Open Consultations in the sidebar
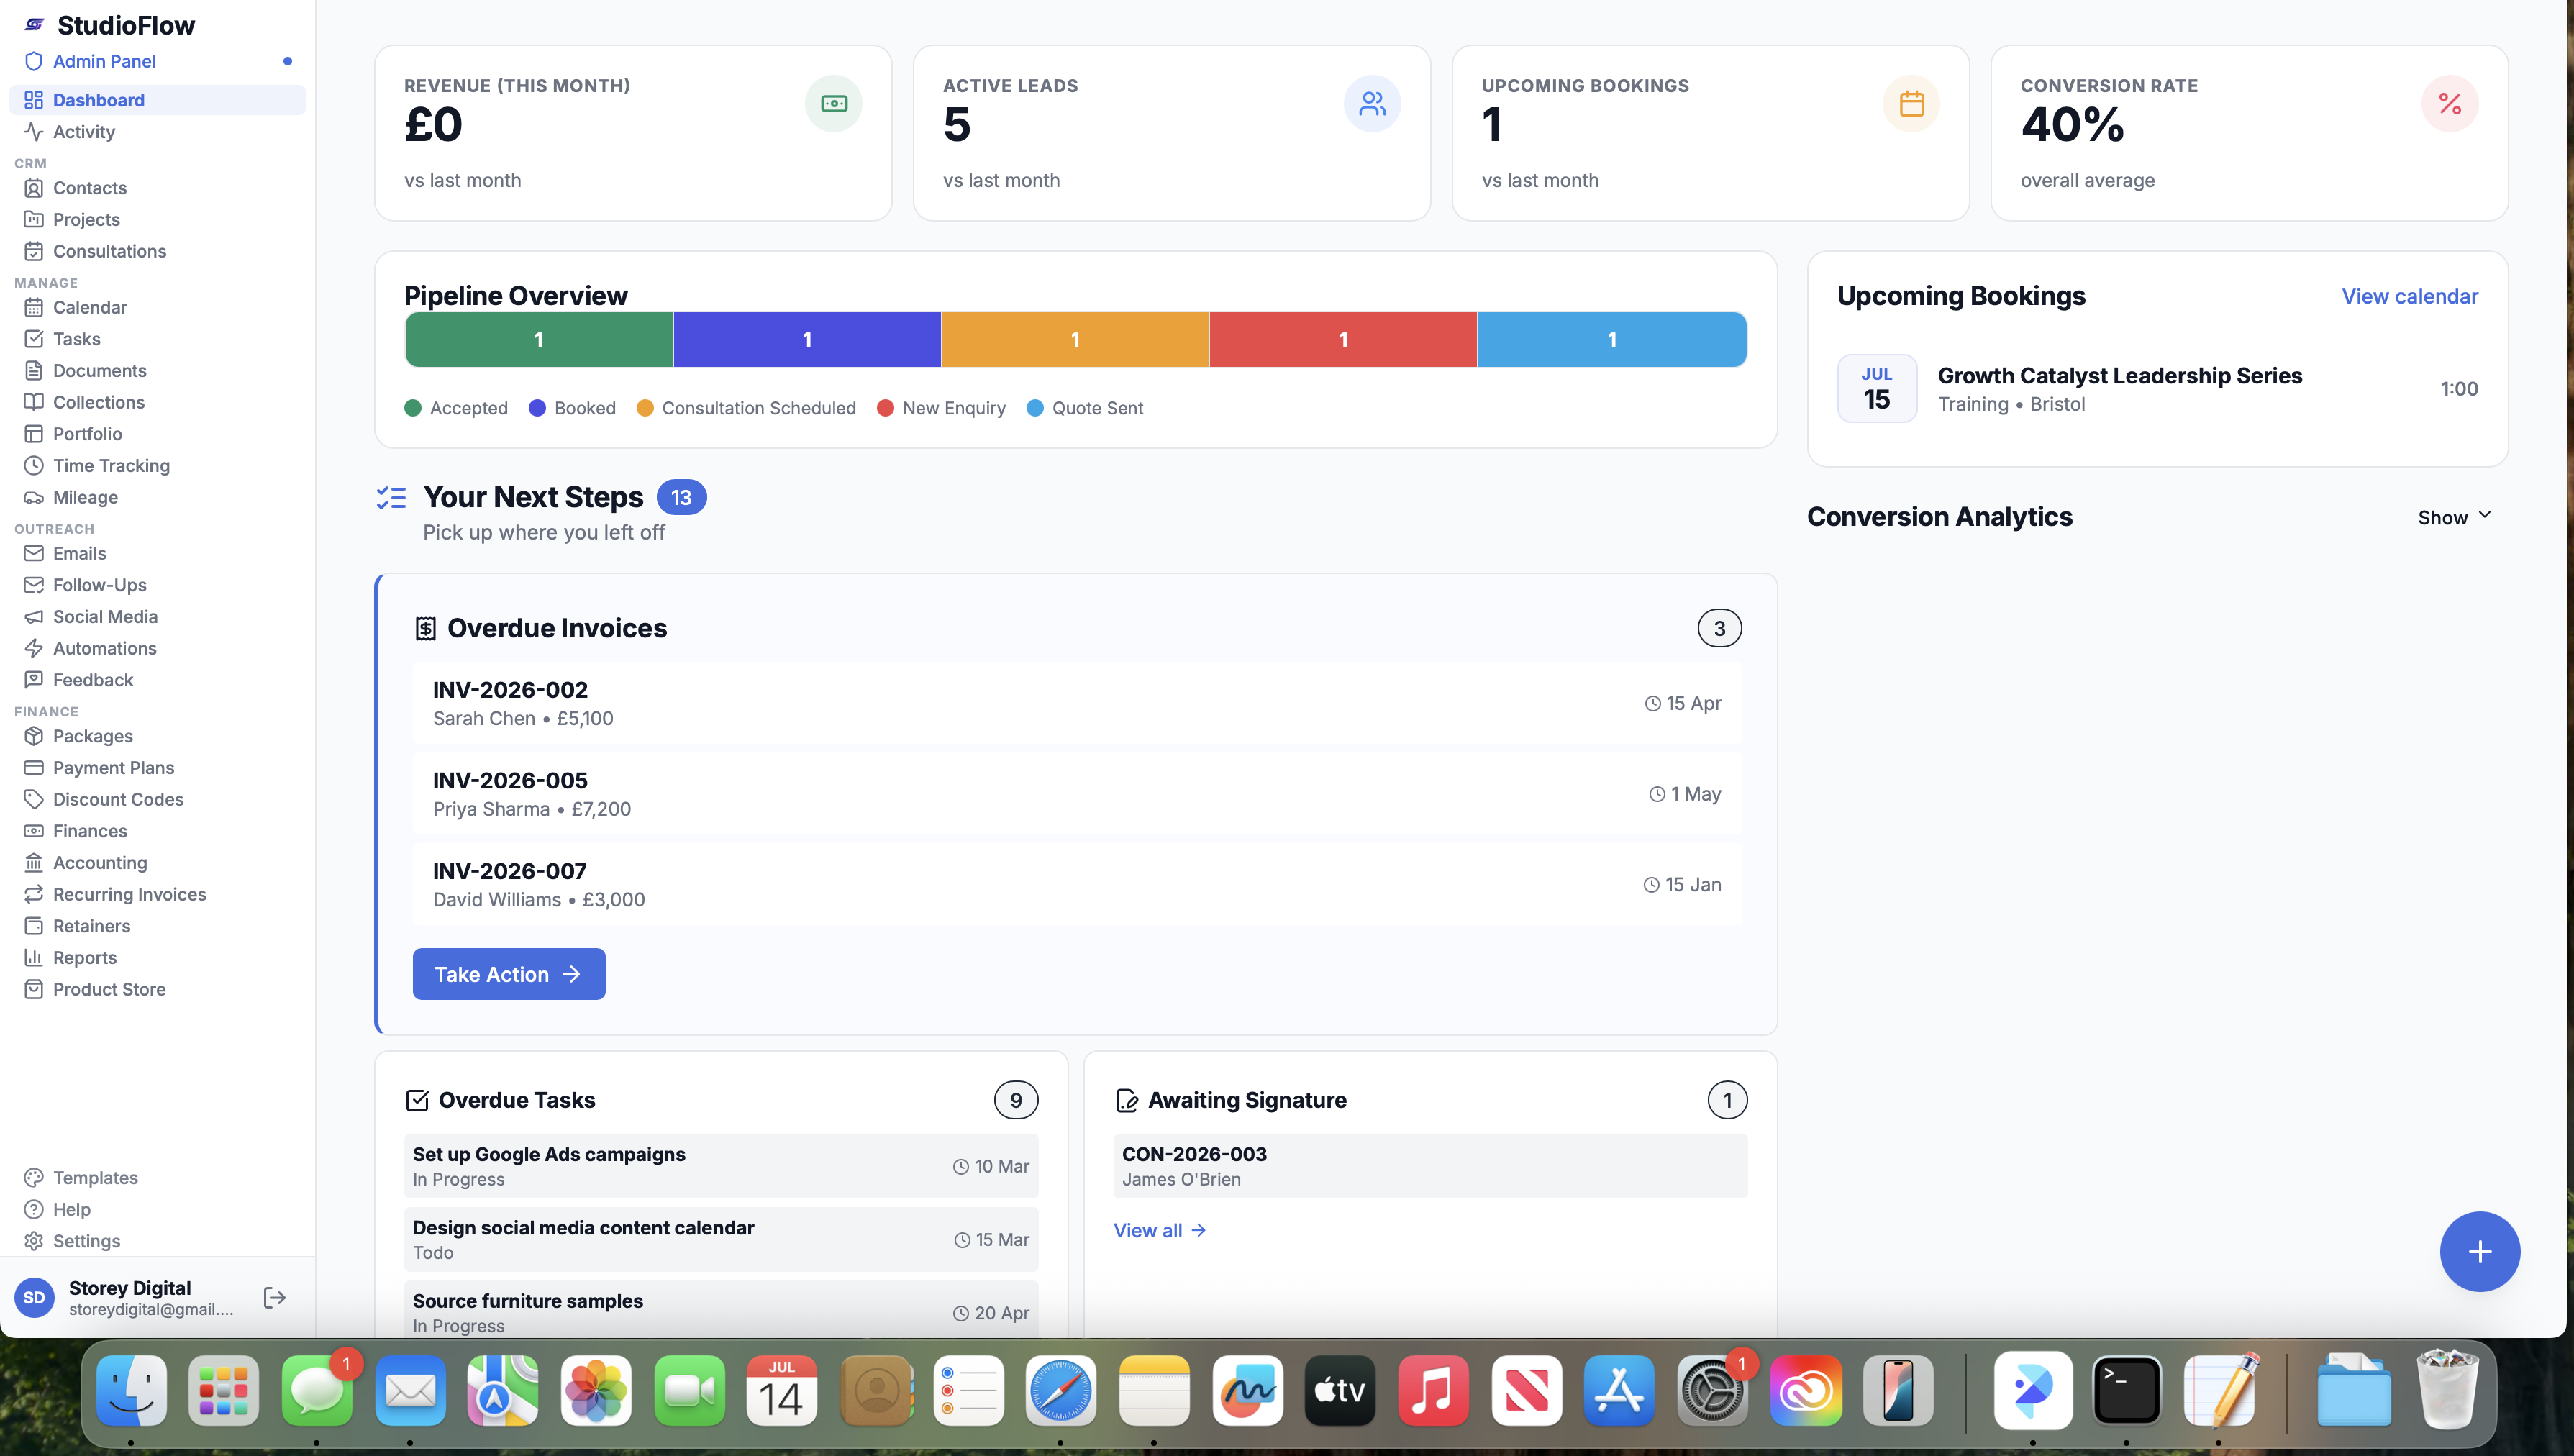 [157, 251]
